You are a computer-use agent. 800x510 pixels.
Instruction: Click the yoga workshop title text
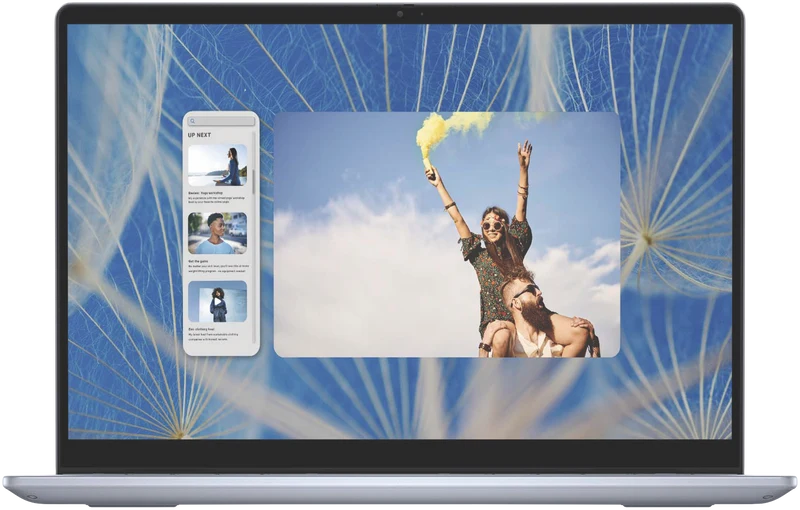point(205,193)
